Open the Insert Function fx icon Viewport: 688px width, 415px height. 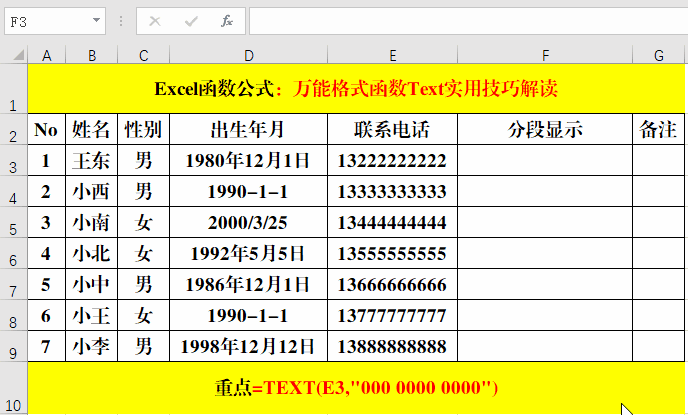coord(227,21)
